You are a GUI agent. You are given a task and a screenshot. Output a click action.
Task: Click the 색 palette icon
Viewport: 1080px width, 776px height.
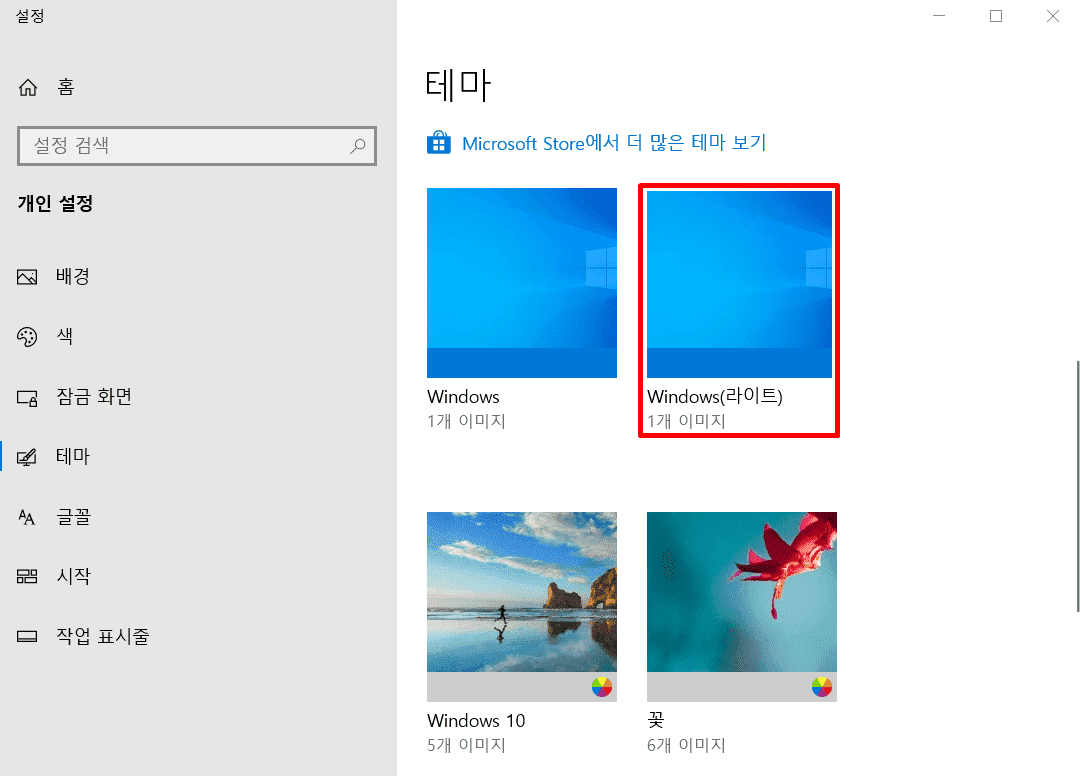[27, 337]
